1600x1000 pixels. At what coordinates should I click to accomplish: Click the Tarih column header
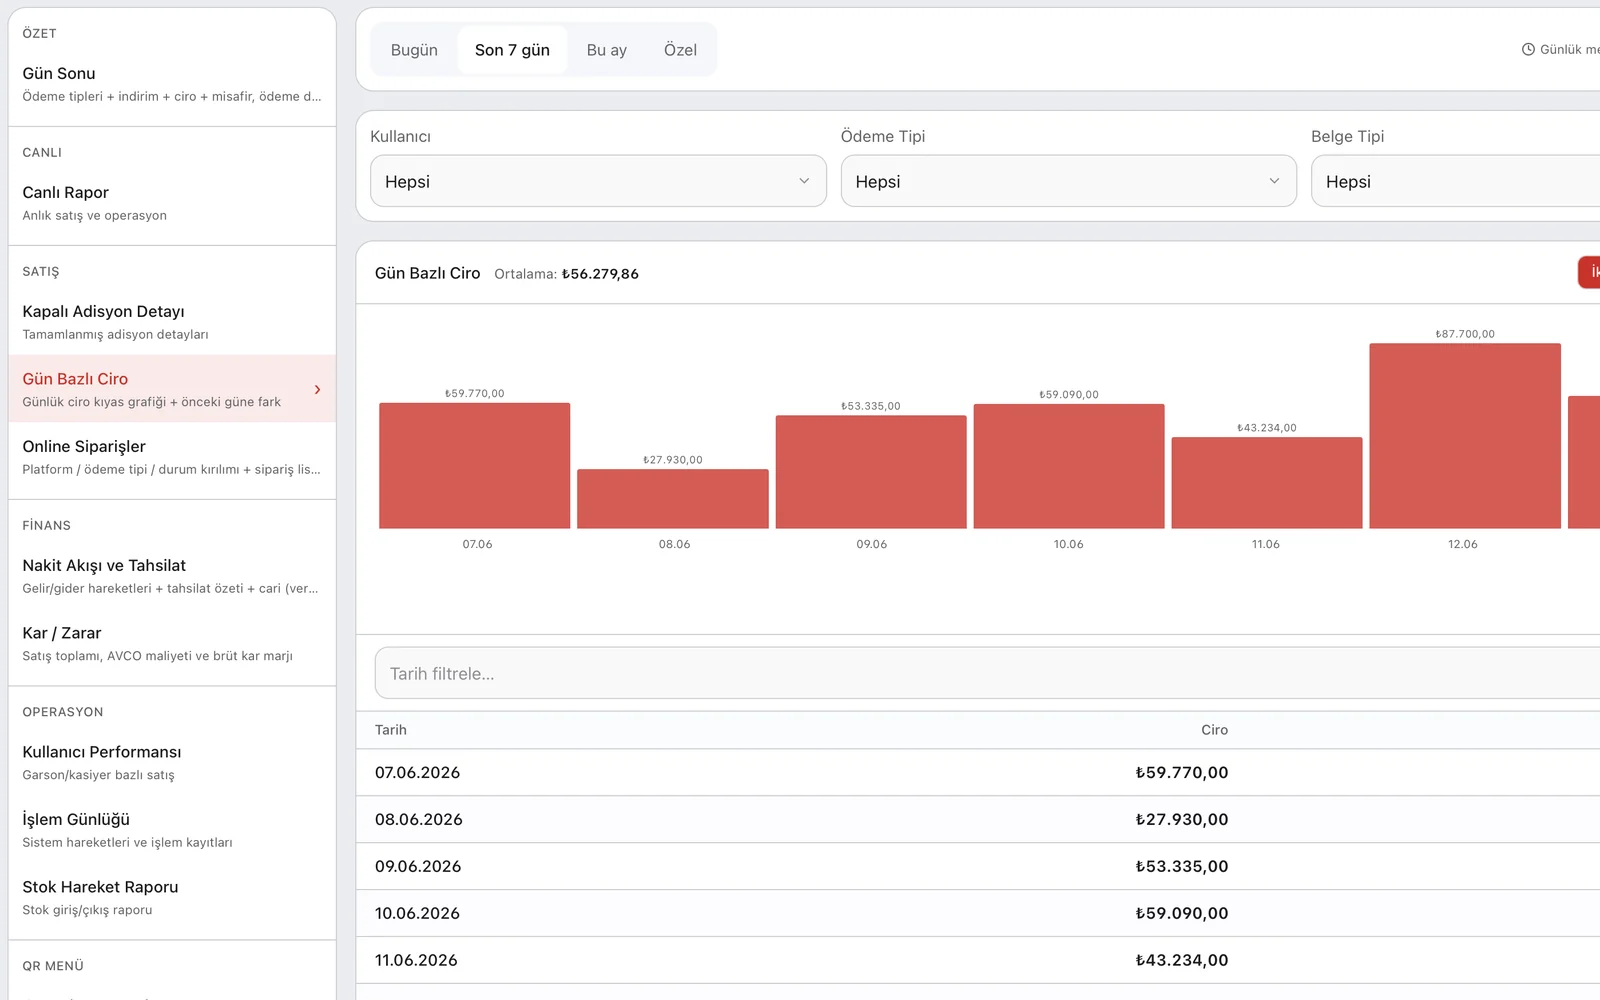tap(391, 730)
